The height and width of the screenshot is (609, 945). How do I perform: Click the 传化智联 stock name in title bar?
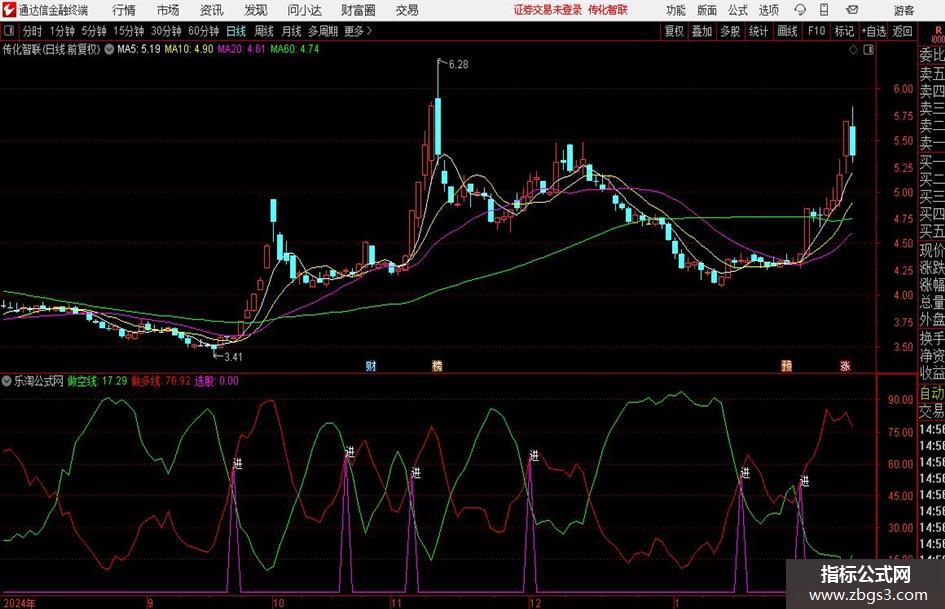608,10
